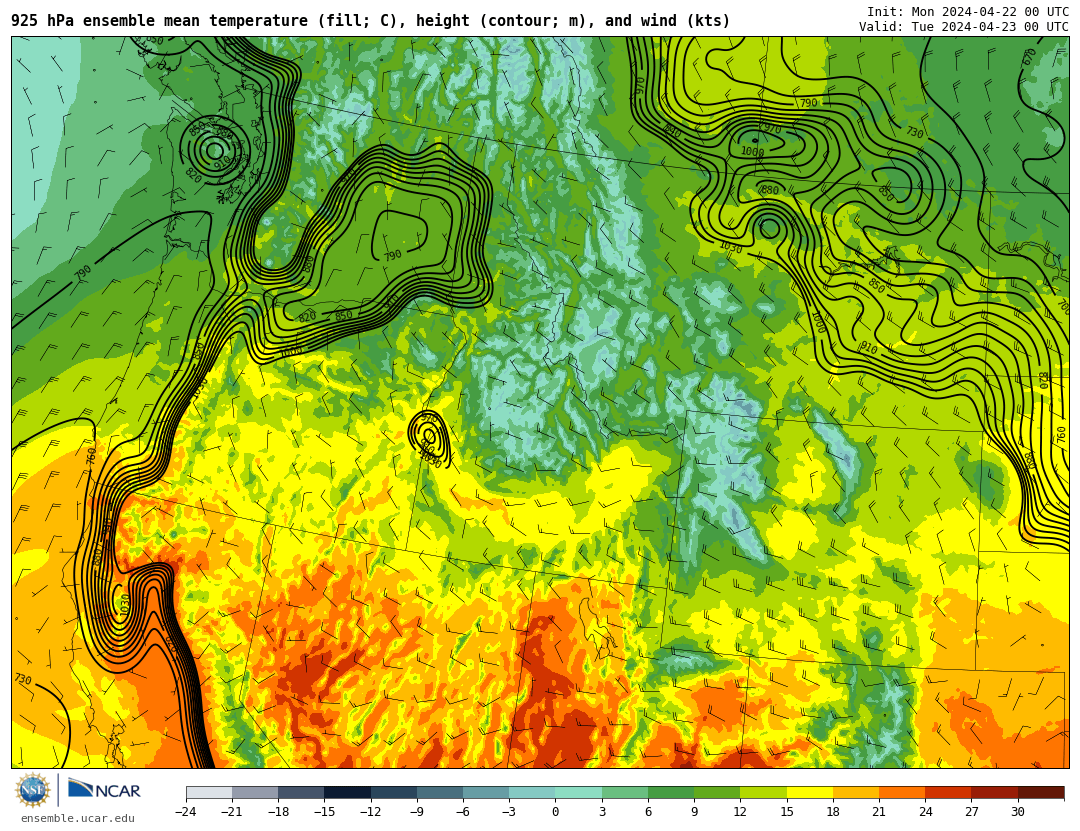Viewport: 1080px width, 831px height.
Task: Click the 30 colorbar tick label
Action: (x=1018, y=812)
